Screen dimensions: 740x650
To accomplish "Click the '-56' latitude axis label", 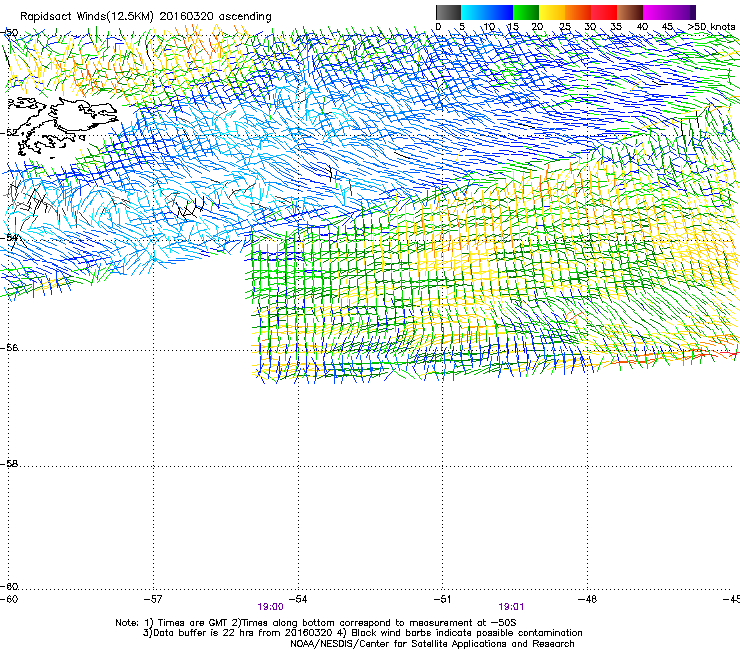I will [x=9, y=347].
